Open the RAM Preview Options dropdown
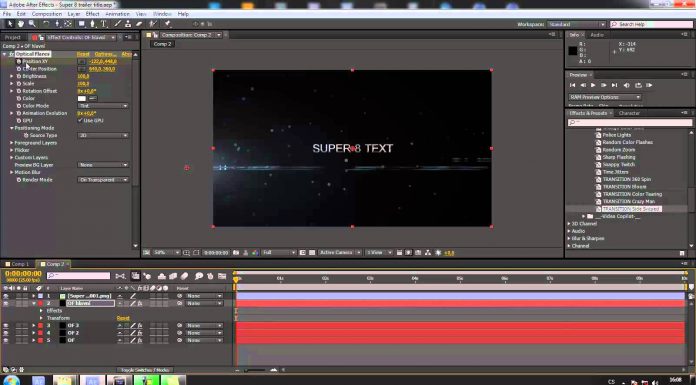696x385 pixels. coord(605,97)
